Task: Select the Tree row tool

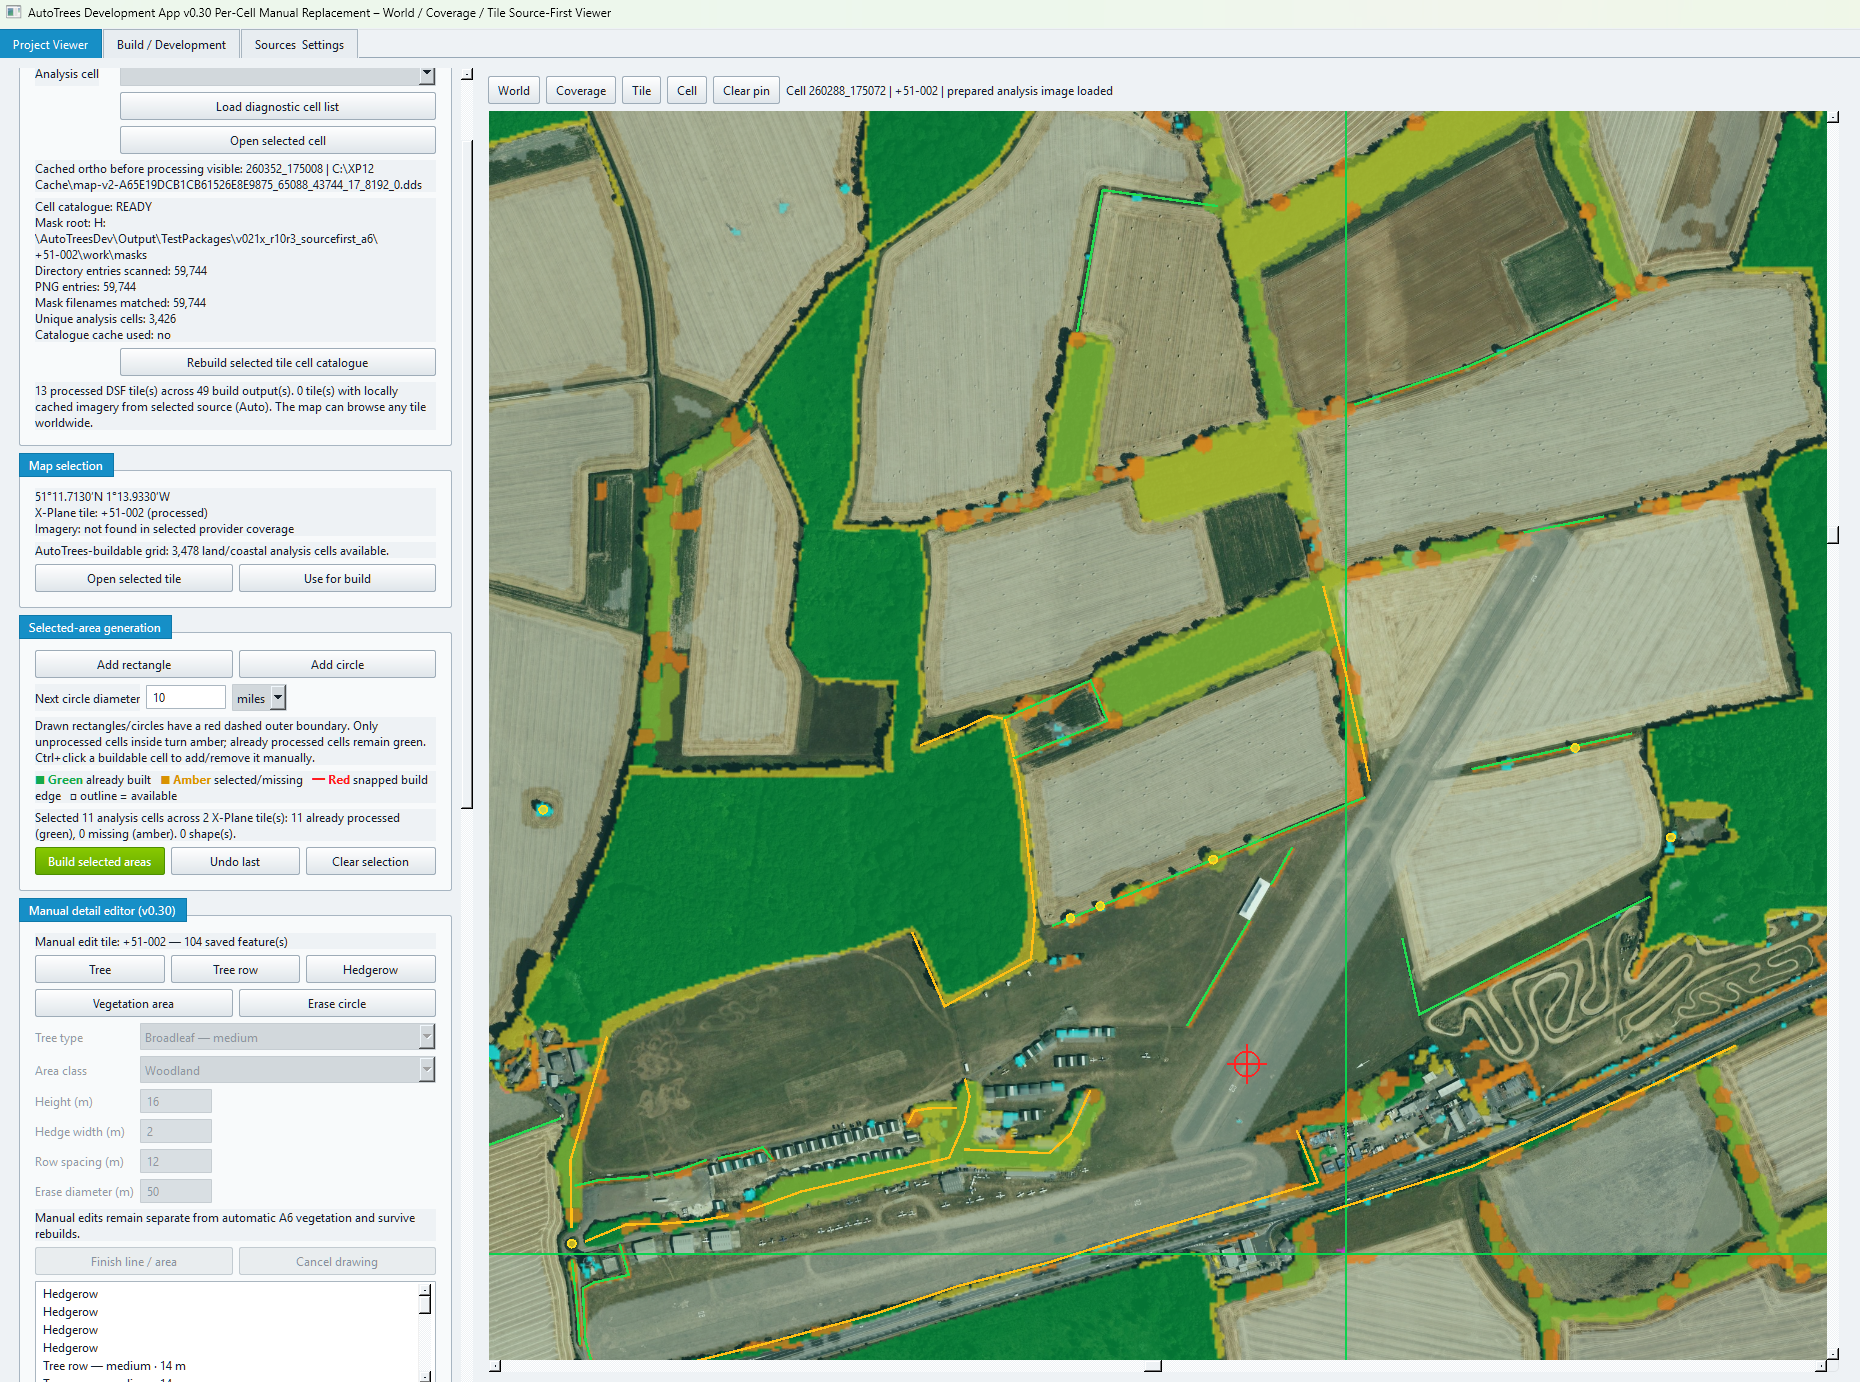Action: point(235,970)
